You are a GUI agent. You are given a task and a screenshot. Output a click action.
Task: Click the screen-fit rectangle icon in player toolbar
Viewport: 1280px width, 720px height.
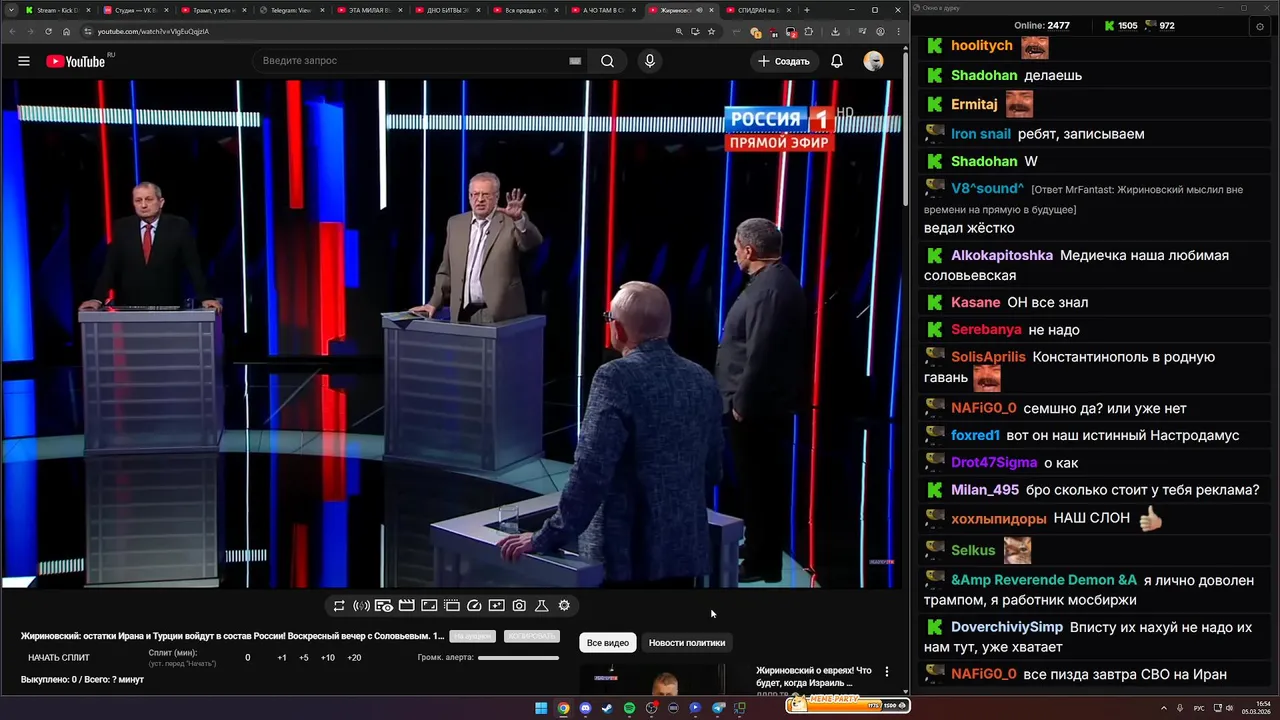click(x=429, y=605)
